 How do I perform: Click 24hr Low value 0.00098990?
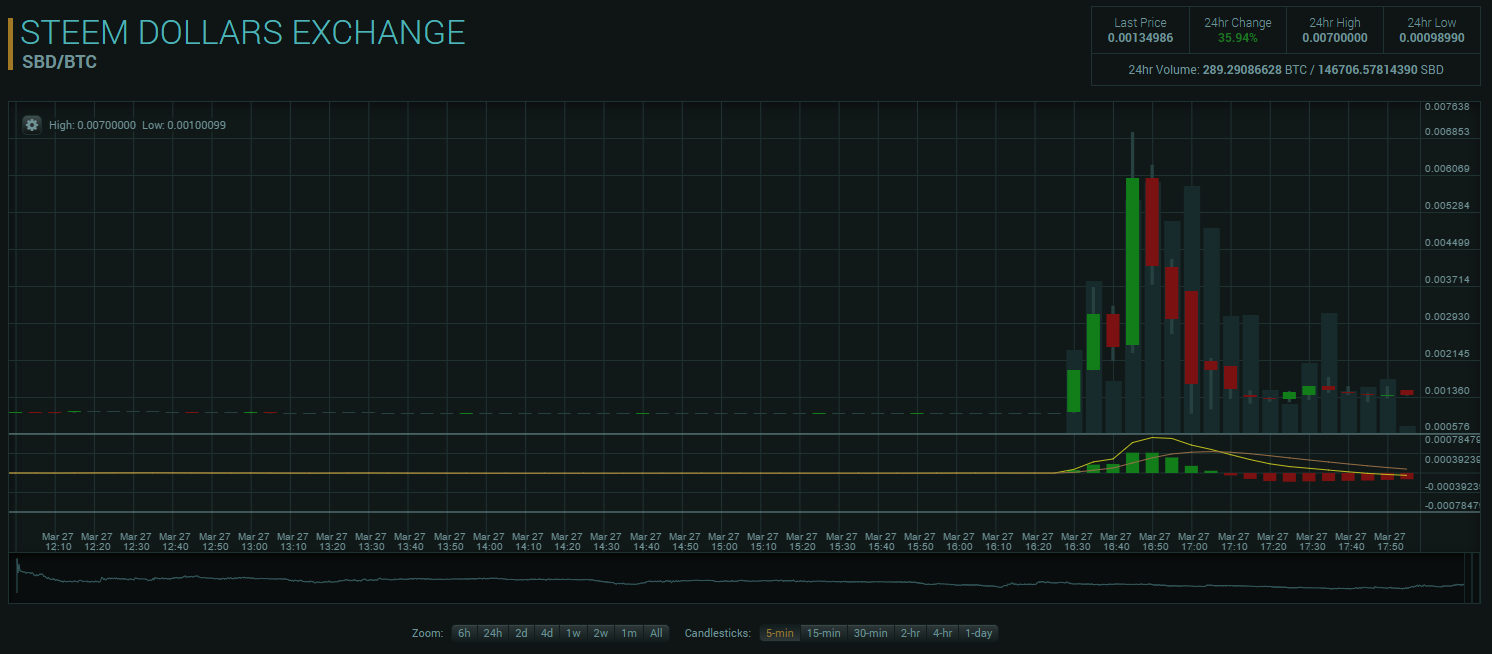coord(1432,38)
